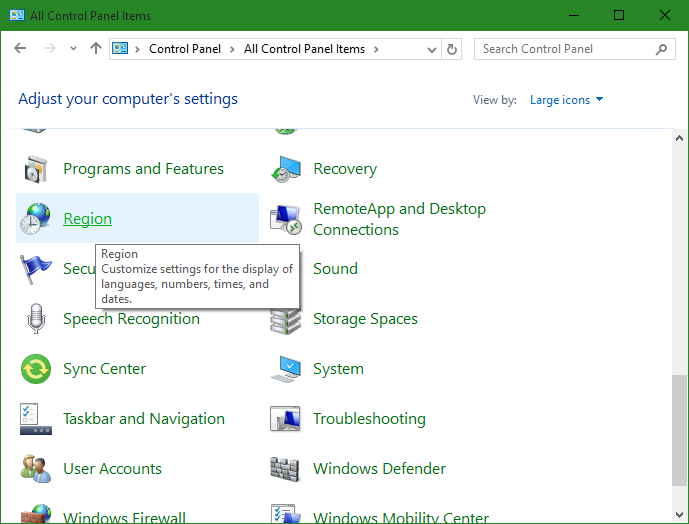The width and height of the screenshot is (689, 524).
Task: Go up one level with Up arrow
Action: pyautogui.click(x=96, y=48)
